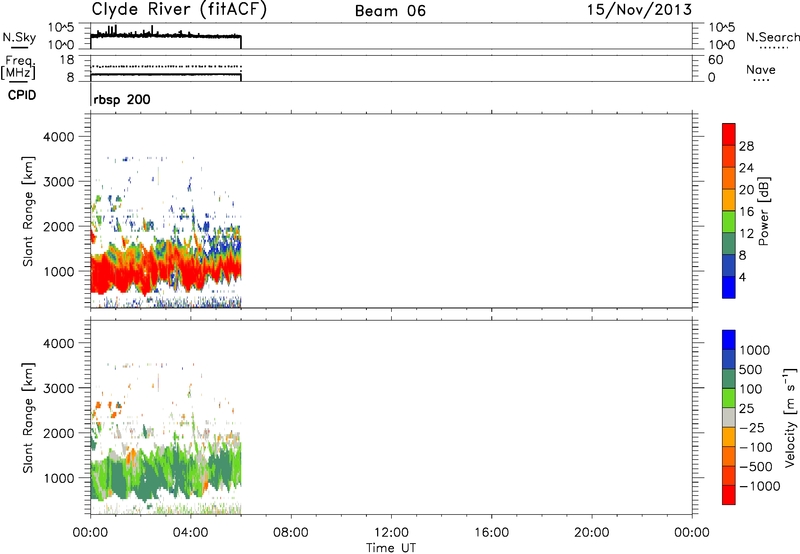Click the "N.Sky" legend label

[19, 37]
